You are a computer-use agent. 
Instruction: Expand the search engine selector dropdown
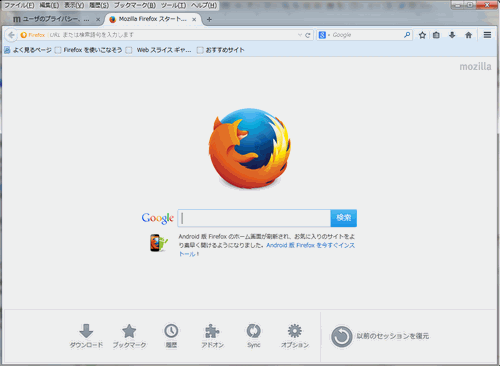(323, 35)
